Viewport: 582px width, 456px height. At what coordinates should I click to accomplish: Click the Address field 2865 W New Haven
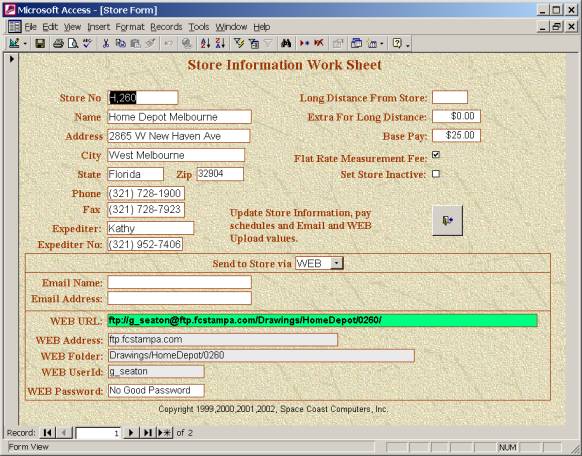(x=179, y=136)
